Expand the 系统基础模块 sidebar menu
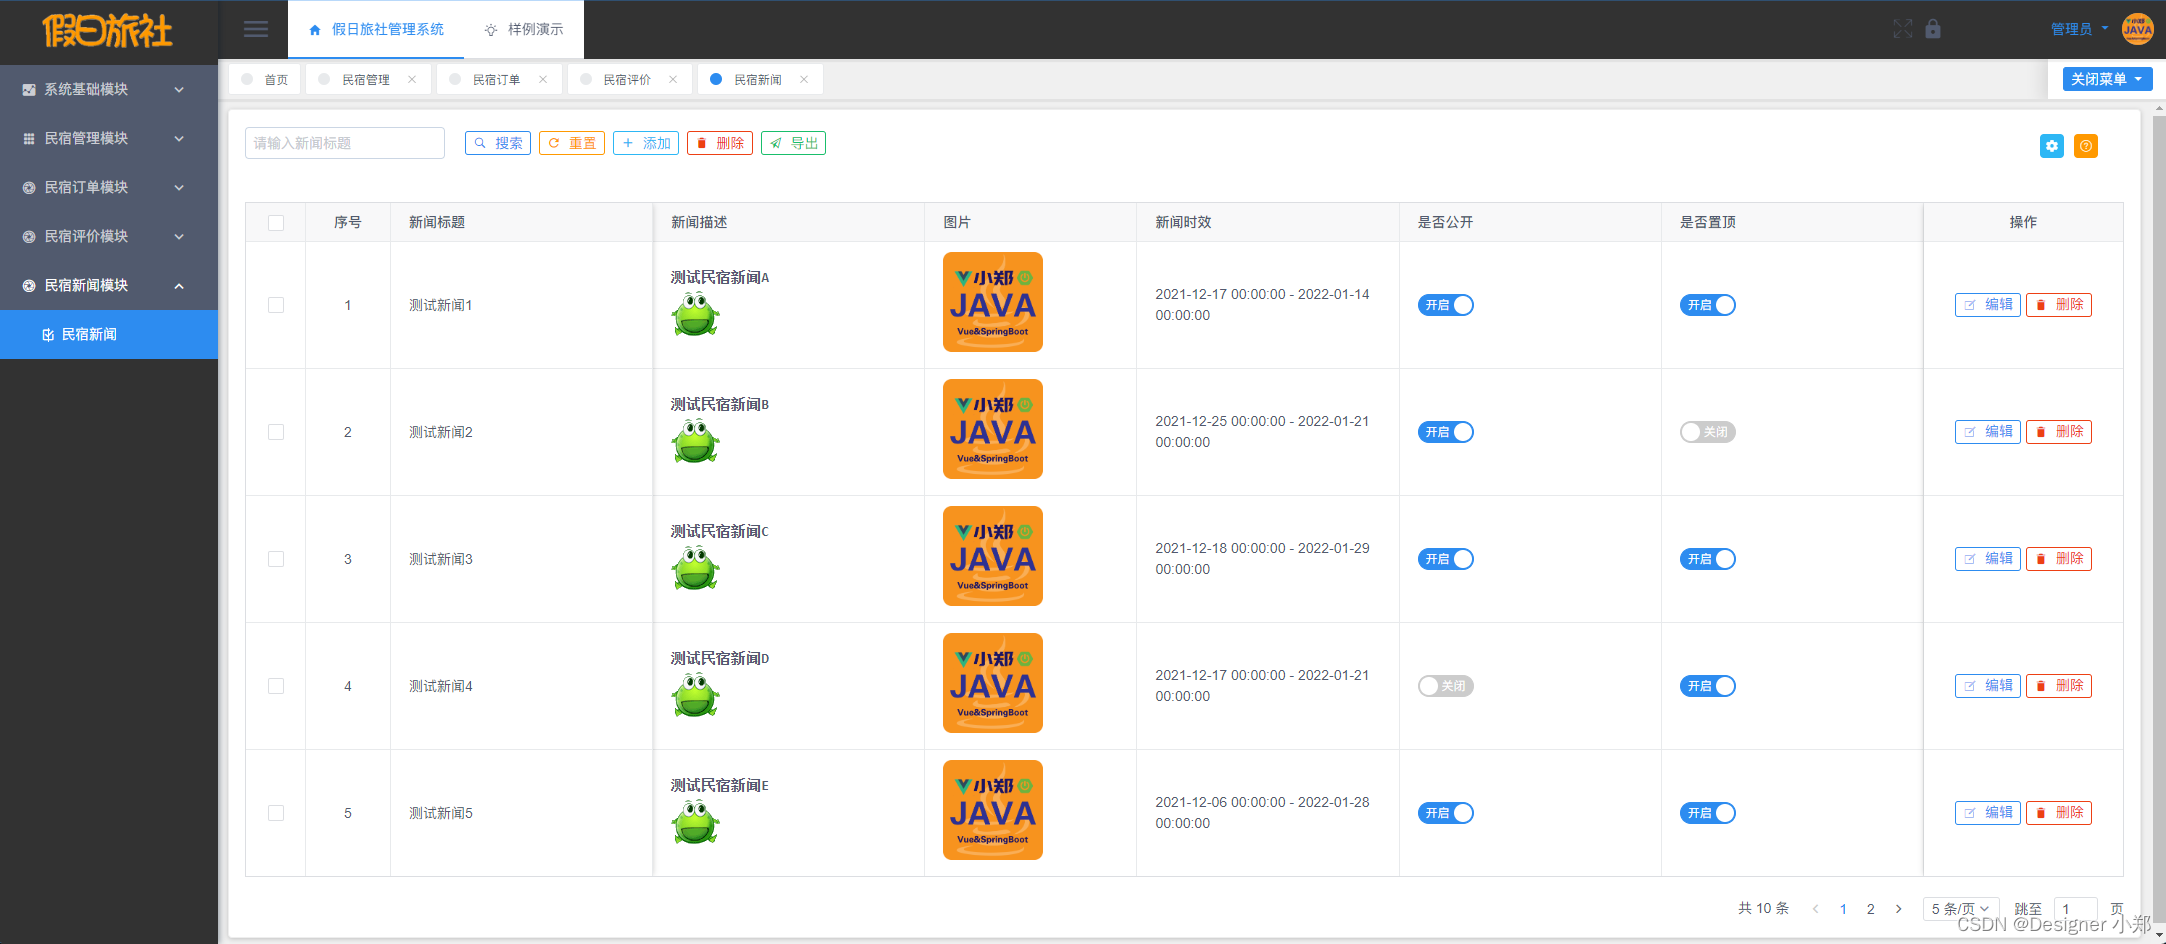The width and height of the screenshot is (2166, 944). (109, 89)
